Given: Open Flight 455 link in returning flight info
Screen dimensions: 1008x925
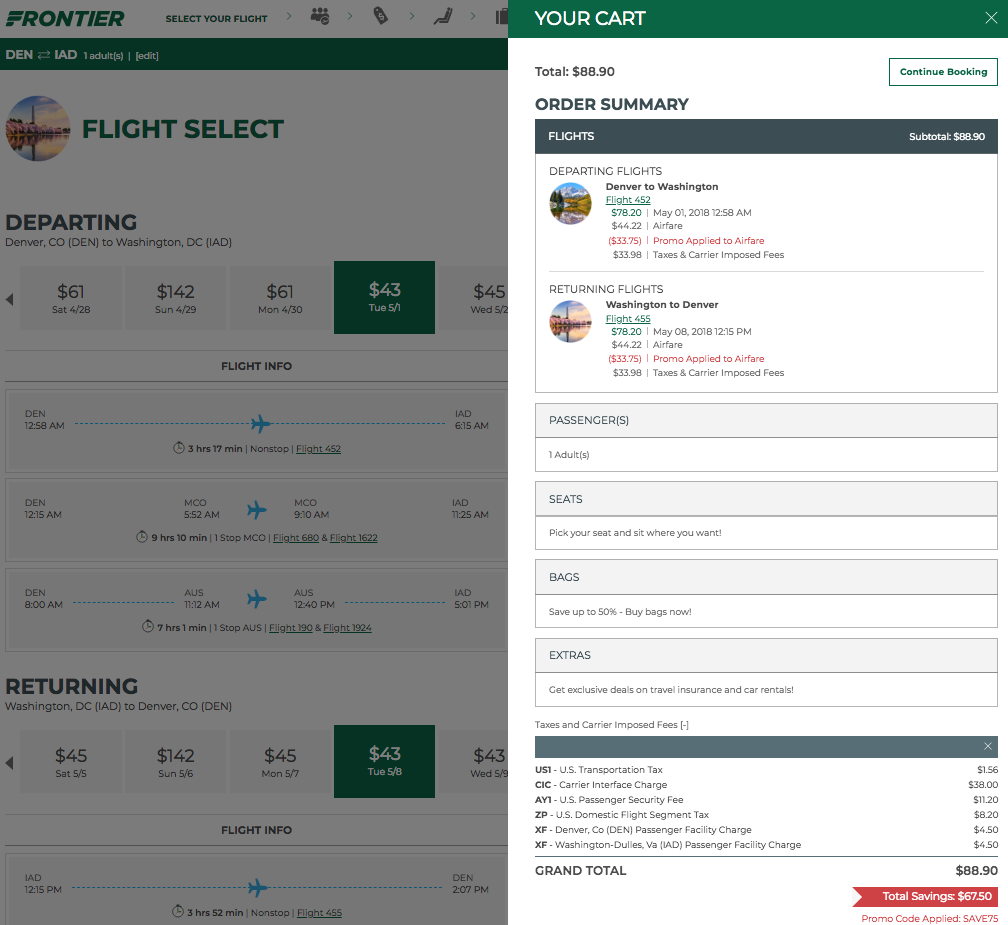Looking at the screenshot, I should 320,913.
